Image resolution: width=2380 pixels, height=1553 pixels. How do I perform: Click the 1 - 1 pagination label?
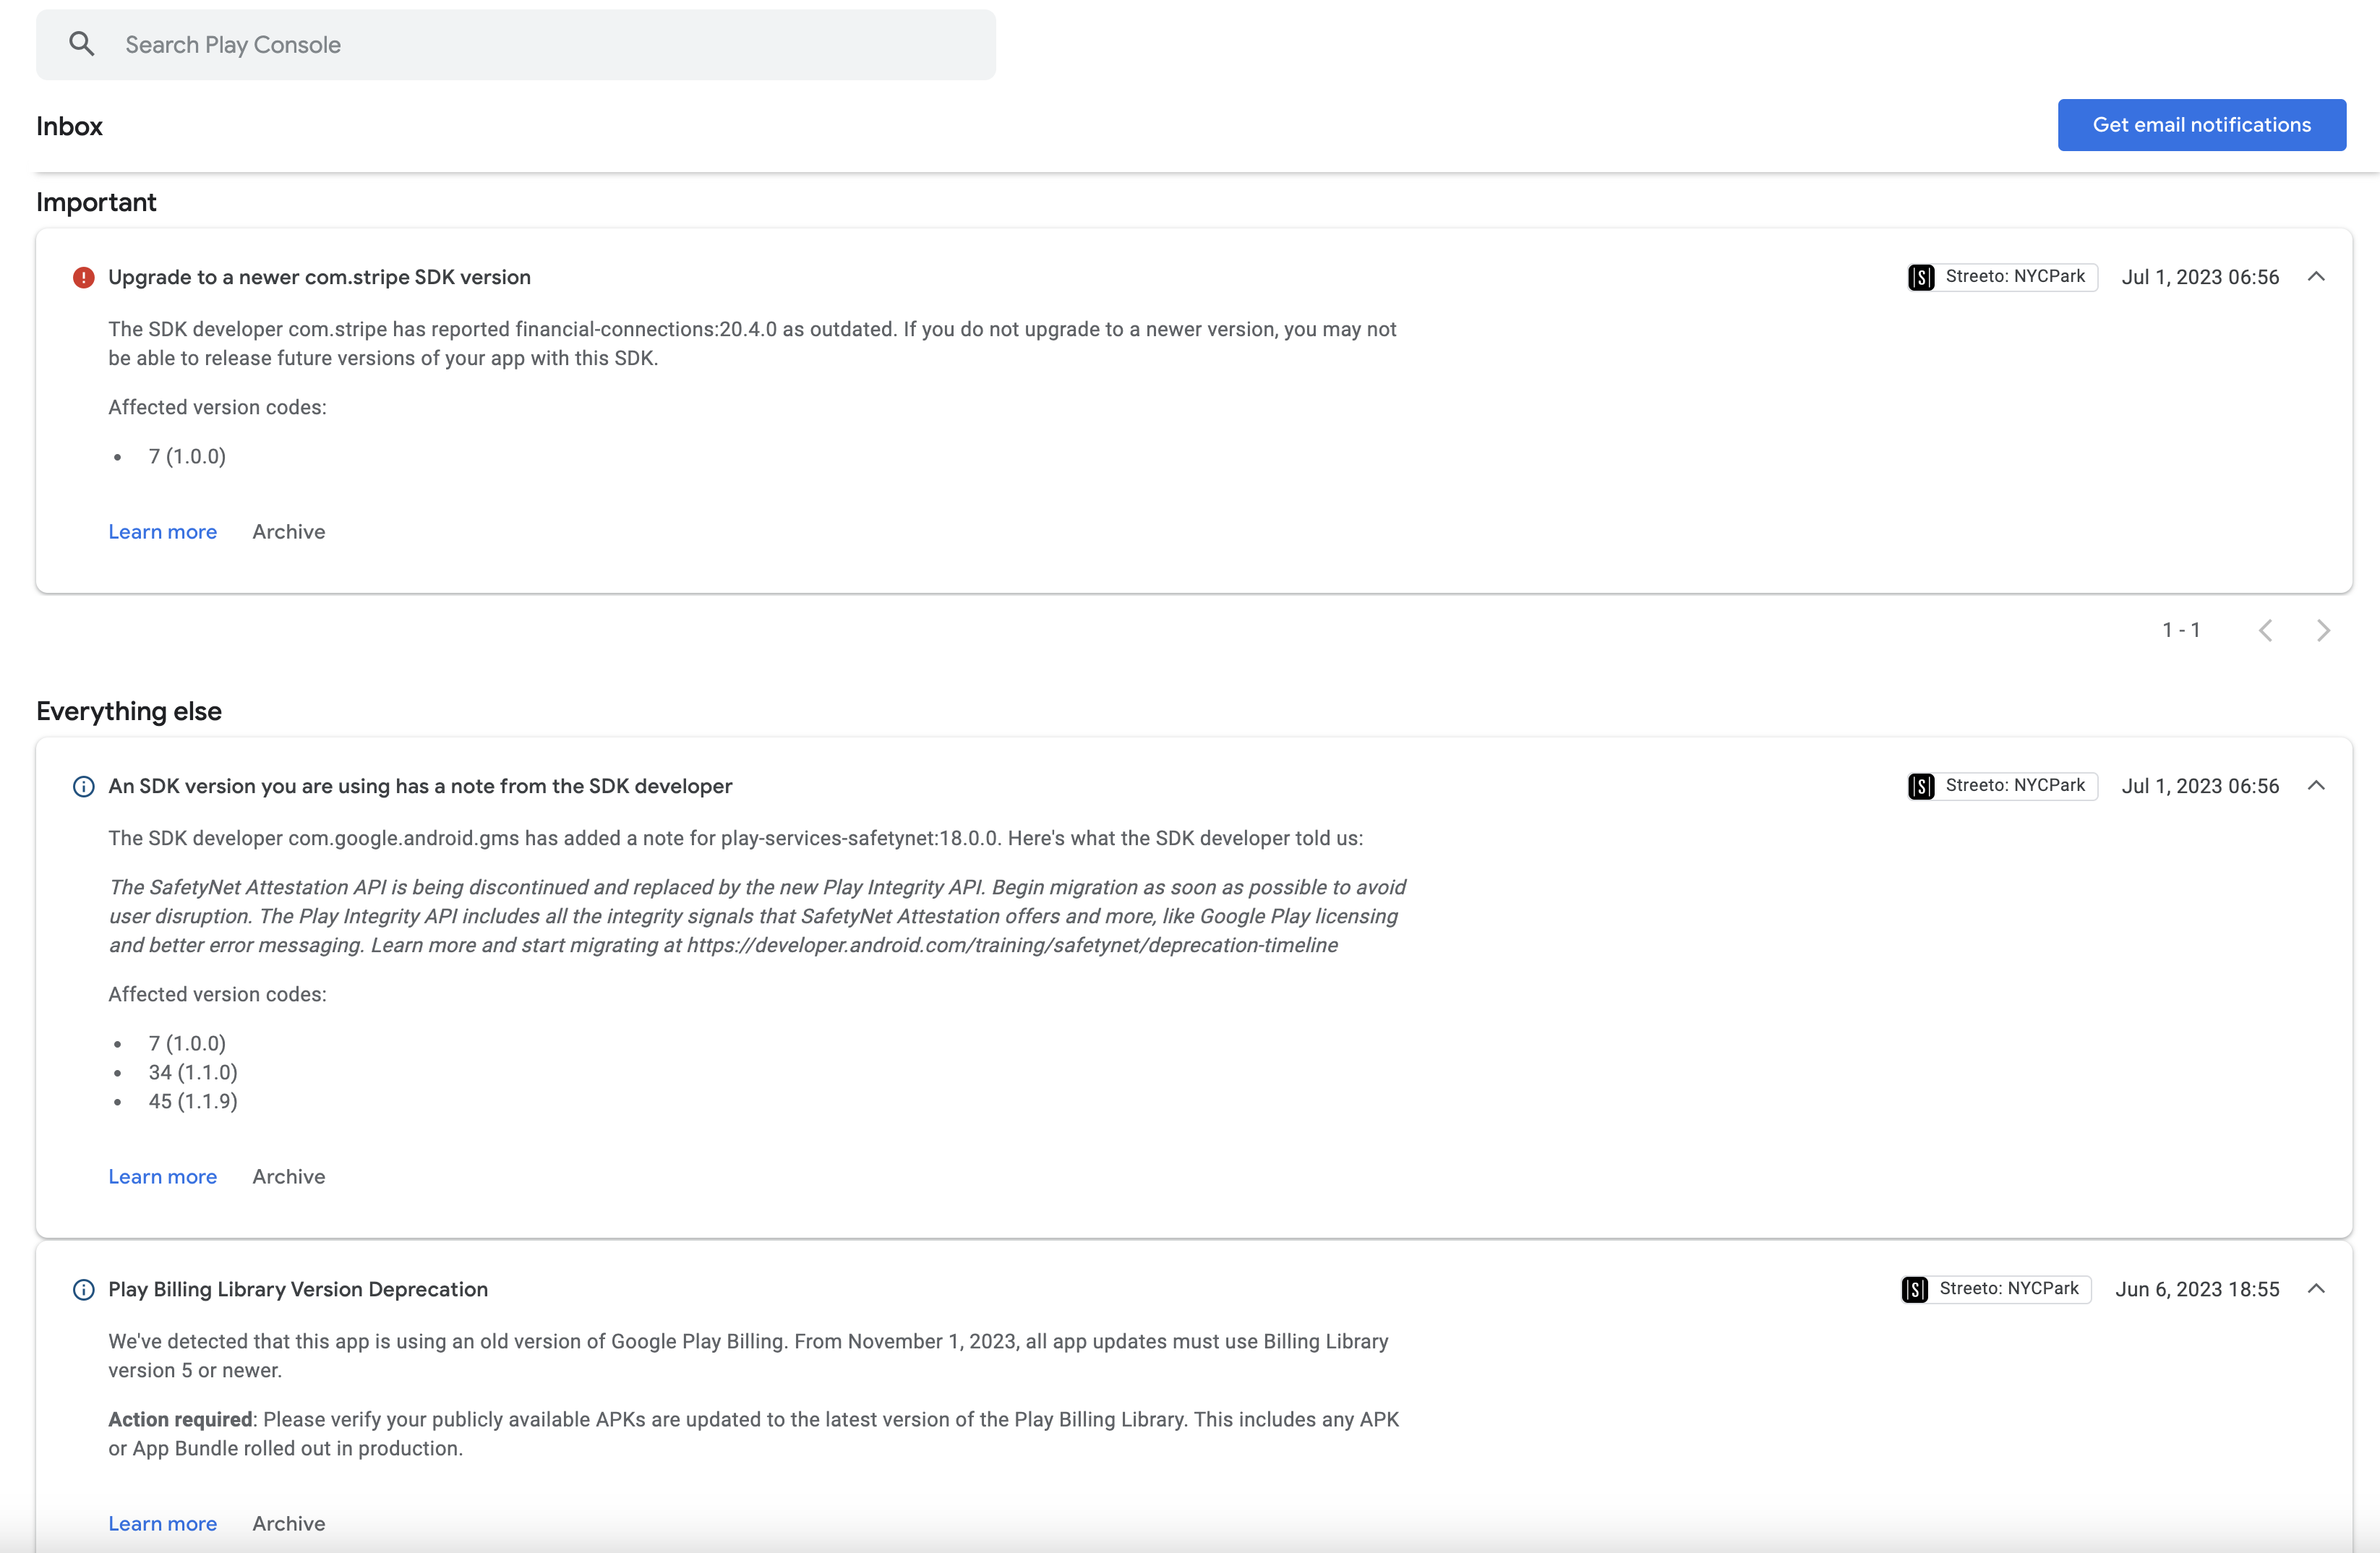click(x=2181, y=630)
